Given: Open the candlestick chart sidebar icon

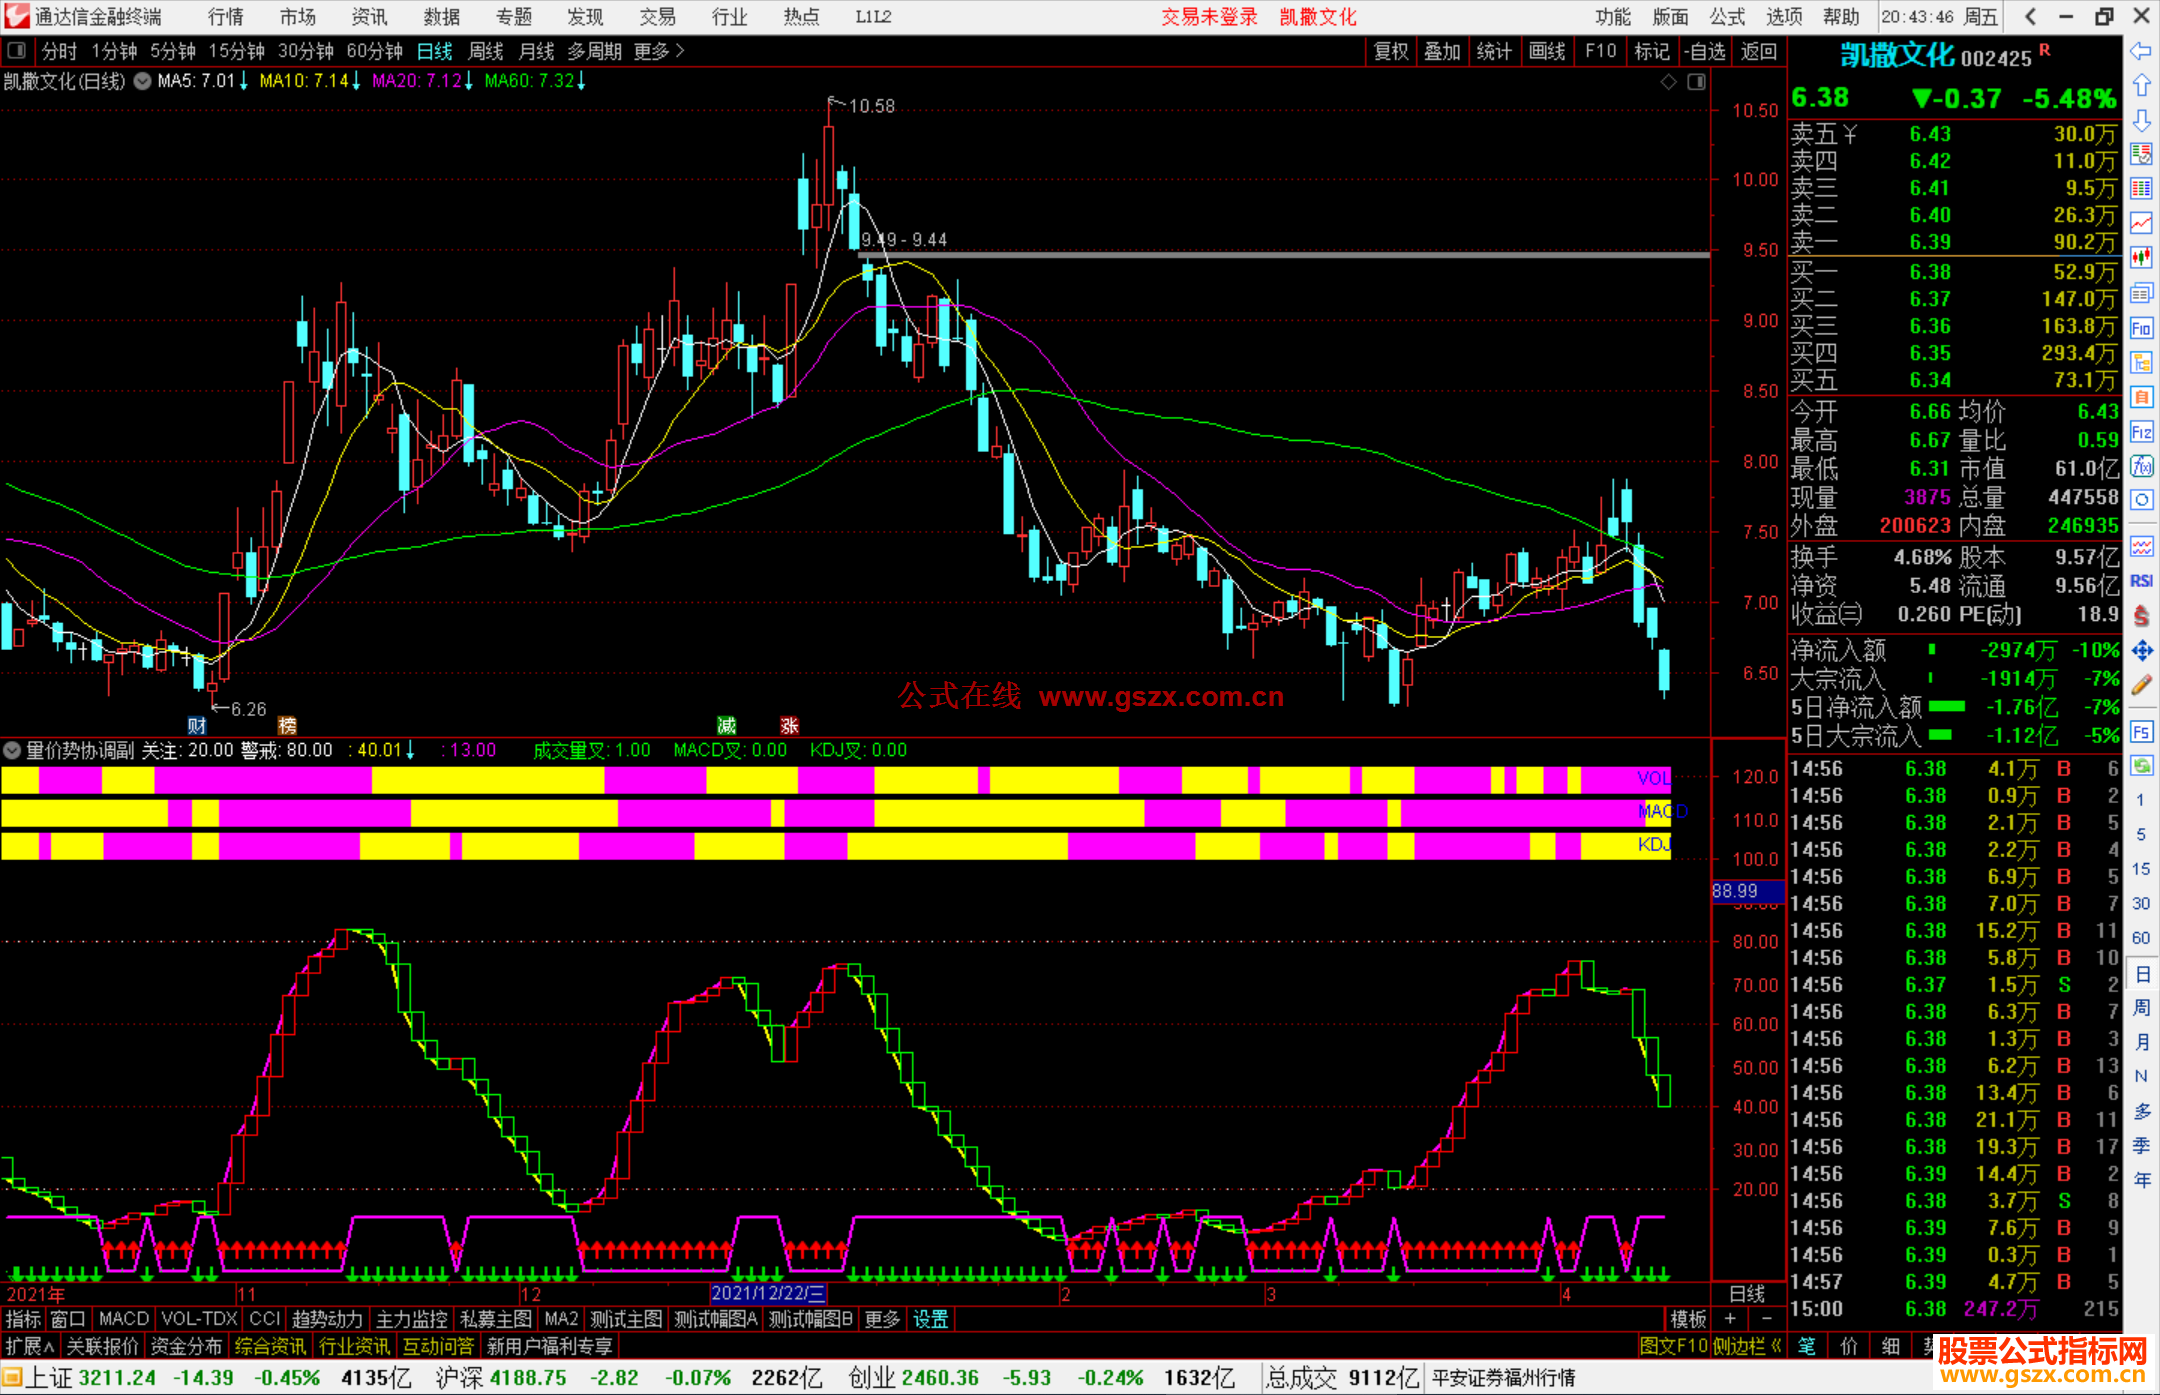Looking at the screenshot, I should tap(2141, 258).
